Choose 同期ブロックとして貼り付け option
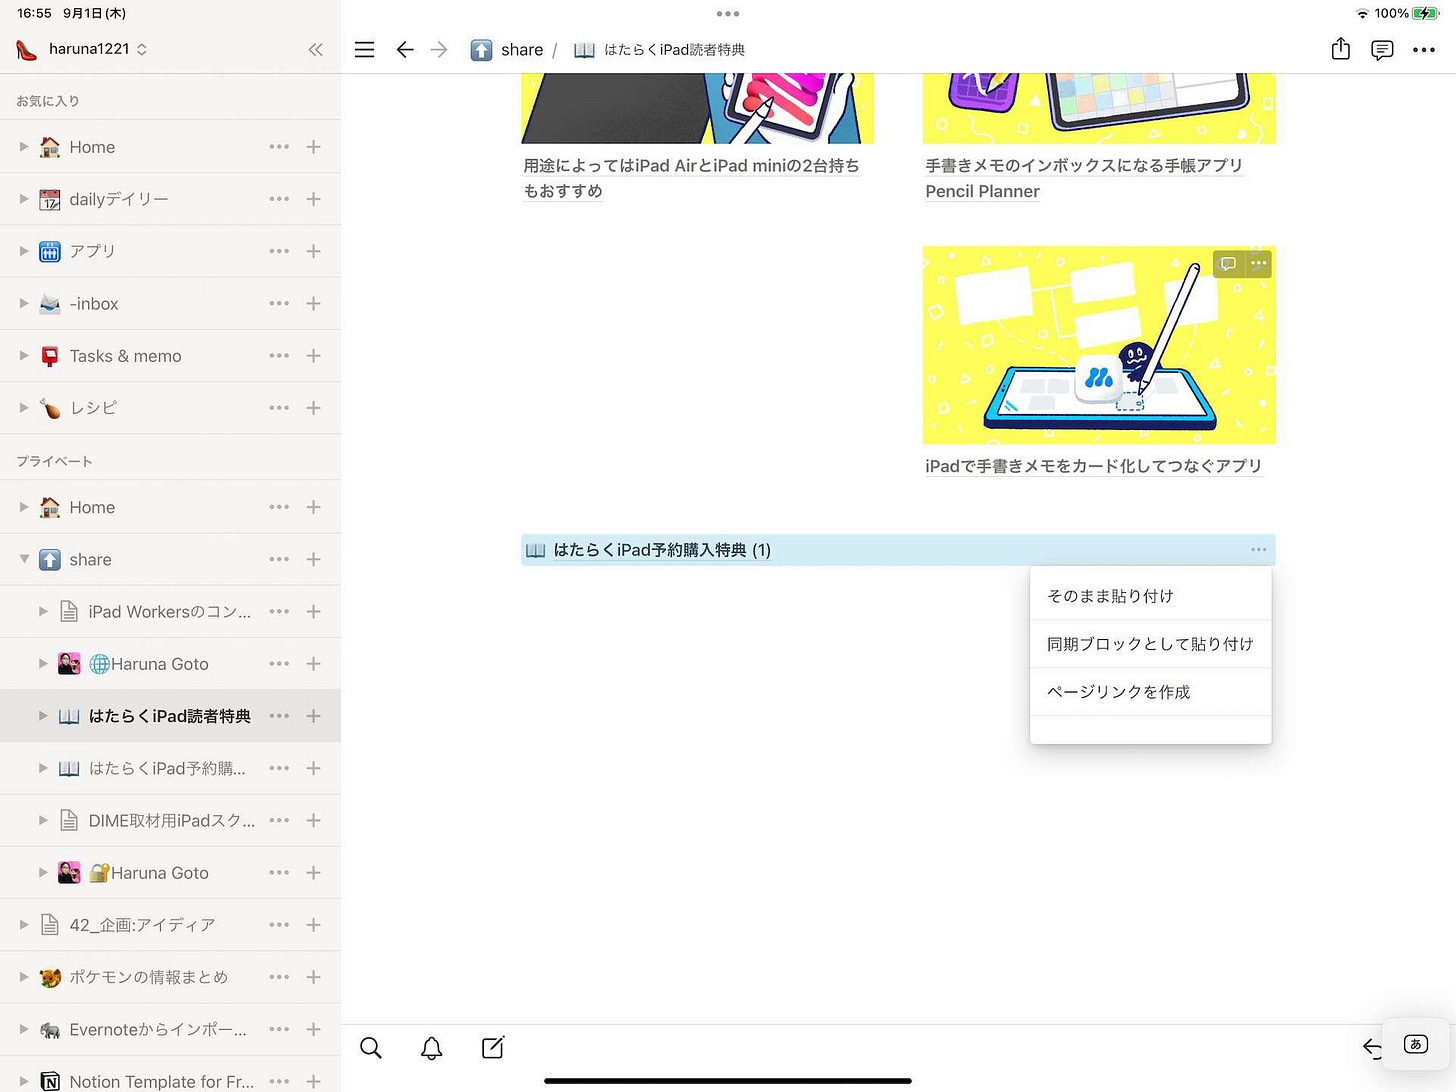 (1150, 644)
